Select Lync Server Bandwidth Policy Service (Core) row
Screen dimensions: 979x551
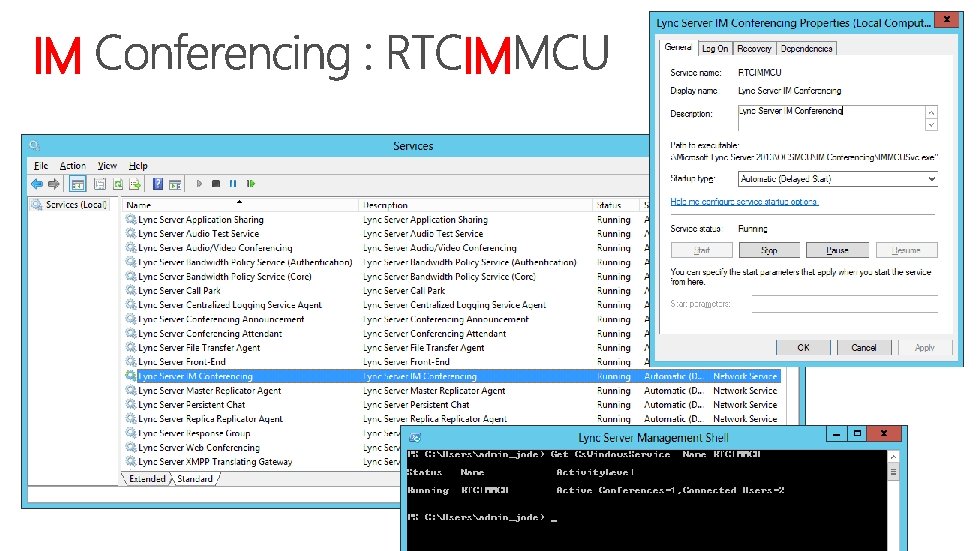click(x=387, y=276)
